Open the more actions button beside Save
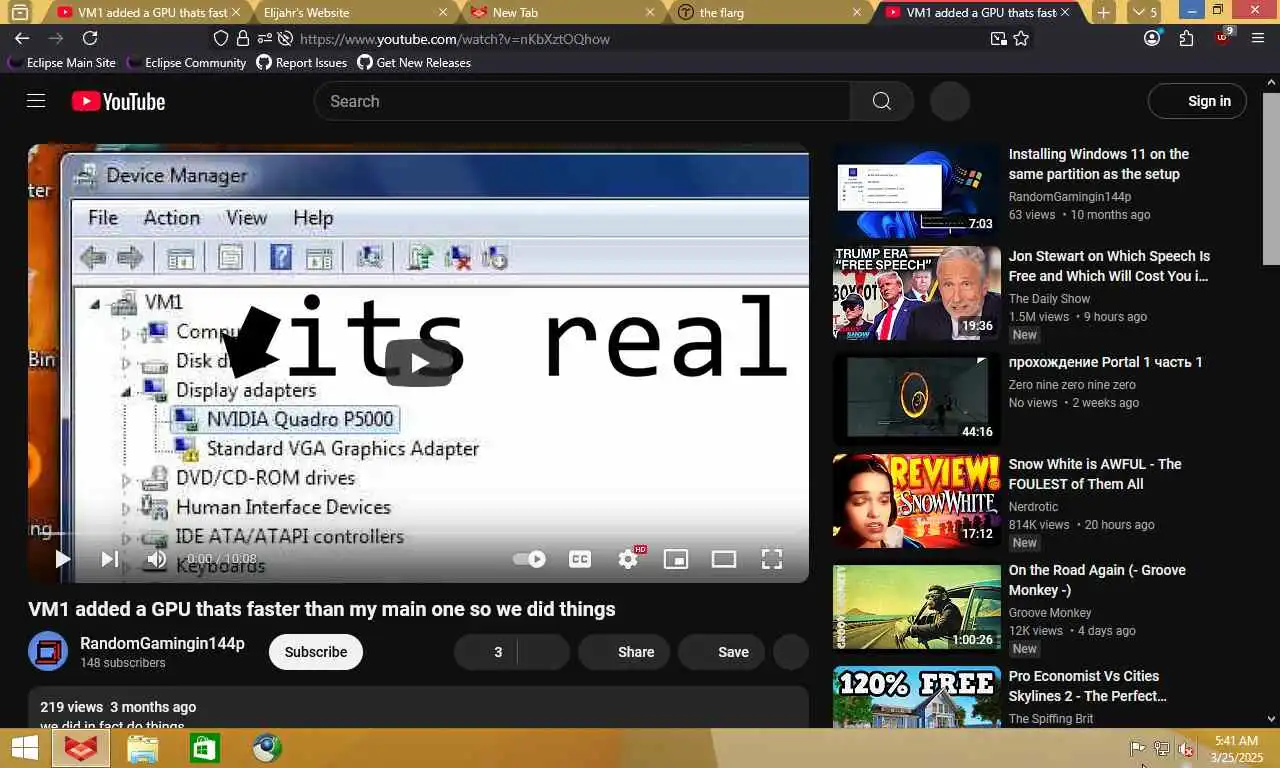This screenshot has width=1280, height=768. (x=791, y=652)
